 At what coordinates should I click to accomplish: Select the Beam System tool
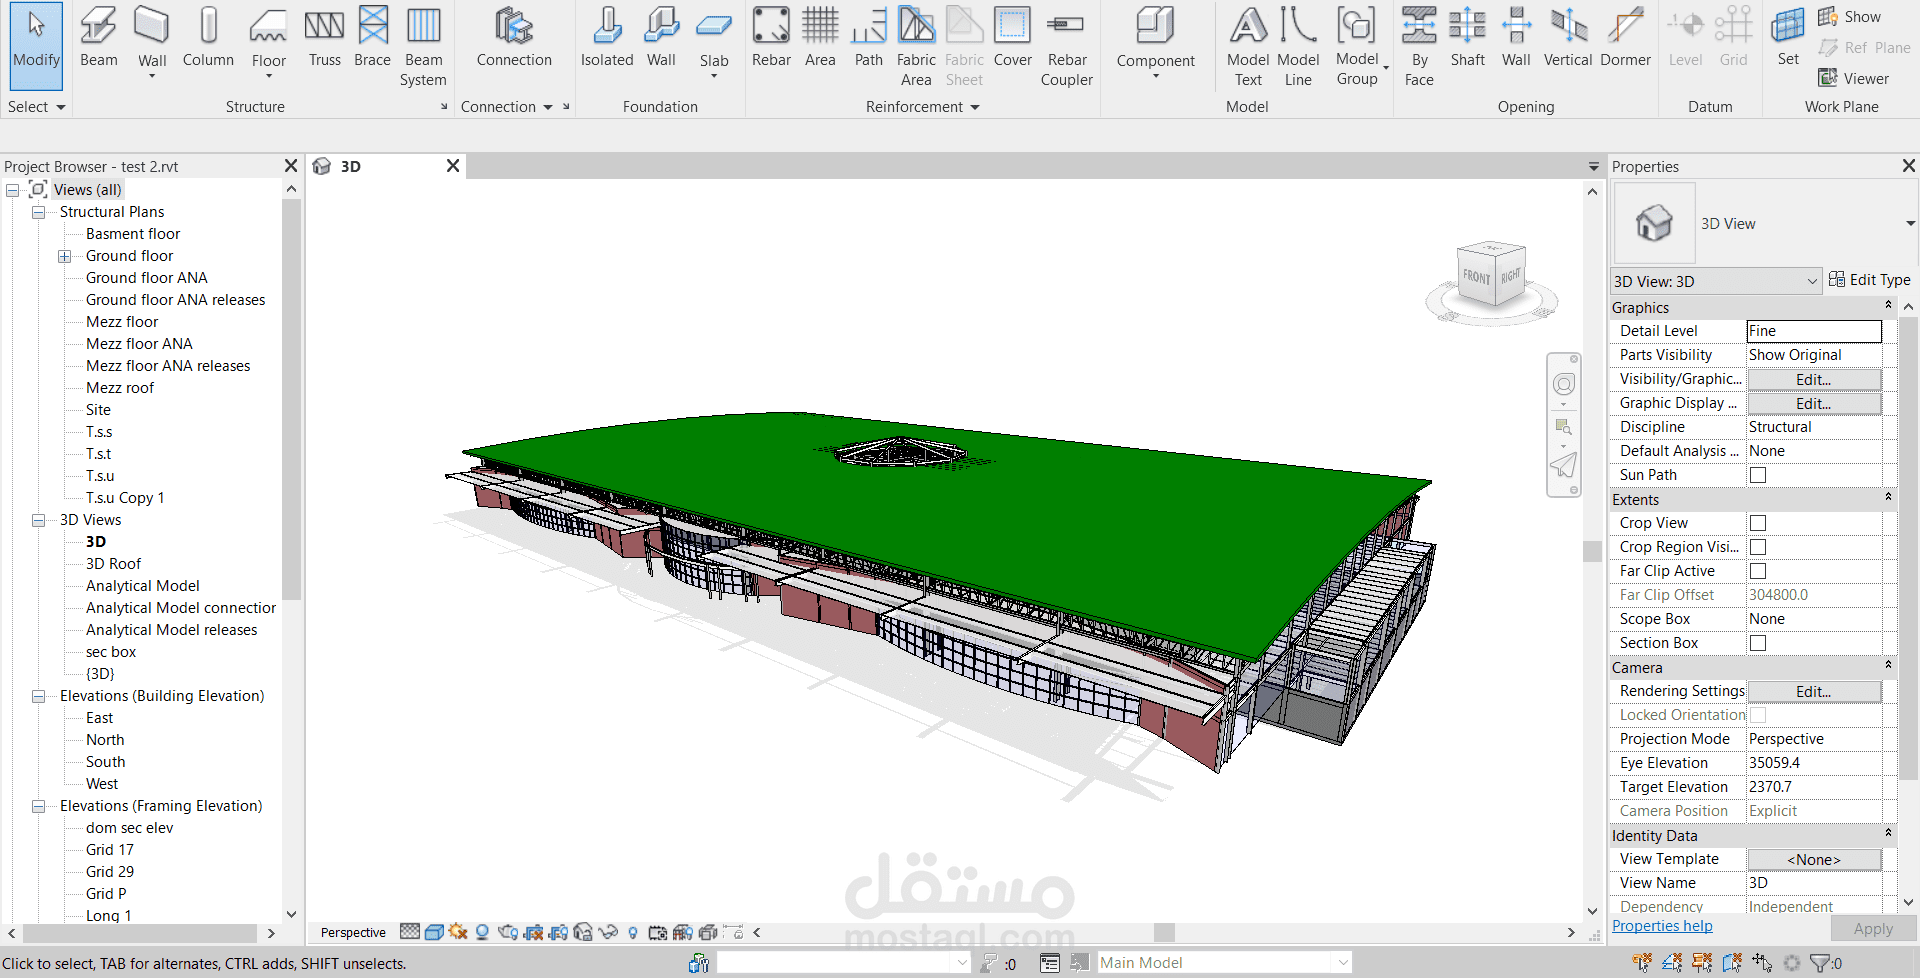(423, 47)
